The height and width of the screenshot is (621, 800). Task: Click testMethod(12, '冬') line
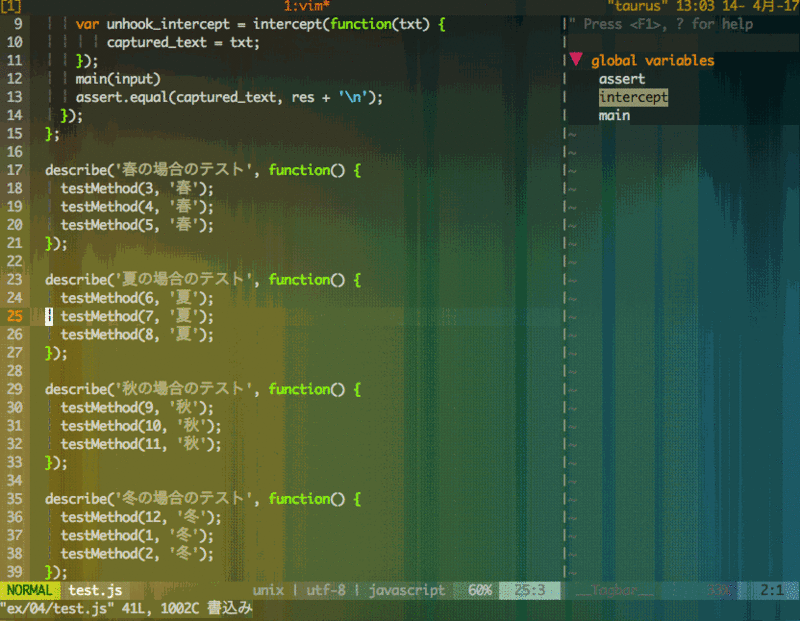(x=141, y=517)
